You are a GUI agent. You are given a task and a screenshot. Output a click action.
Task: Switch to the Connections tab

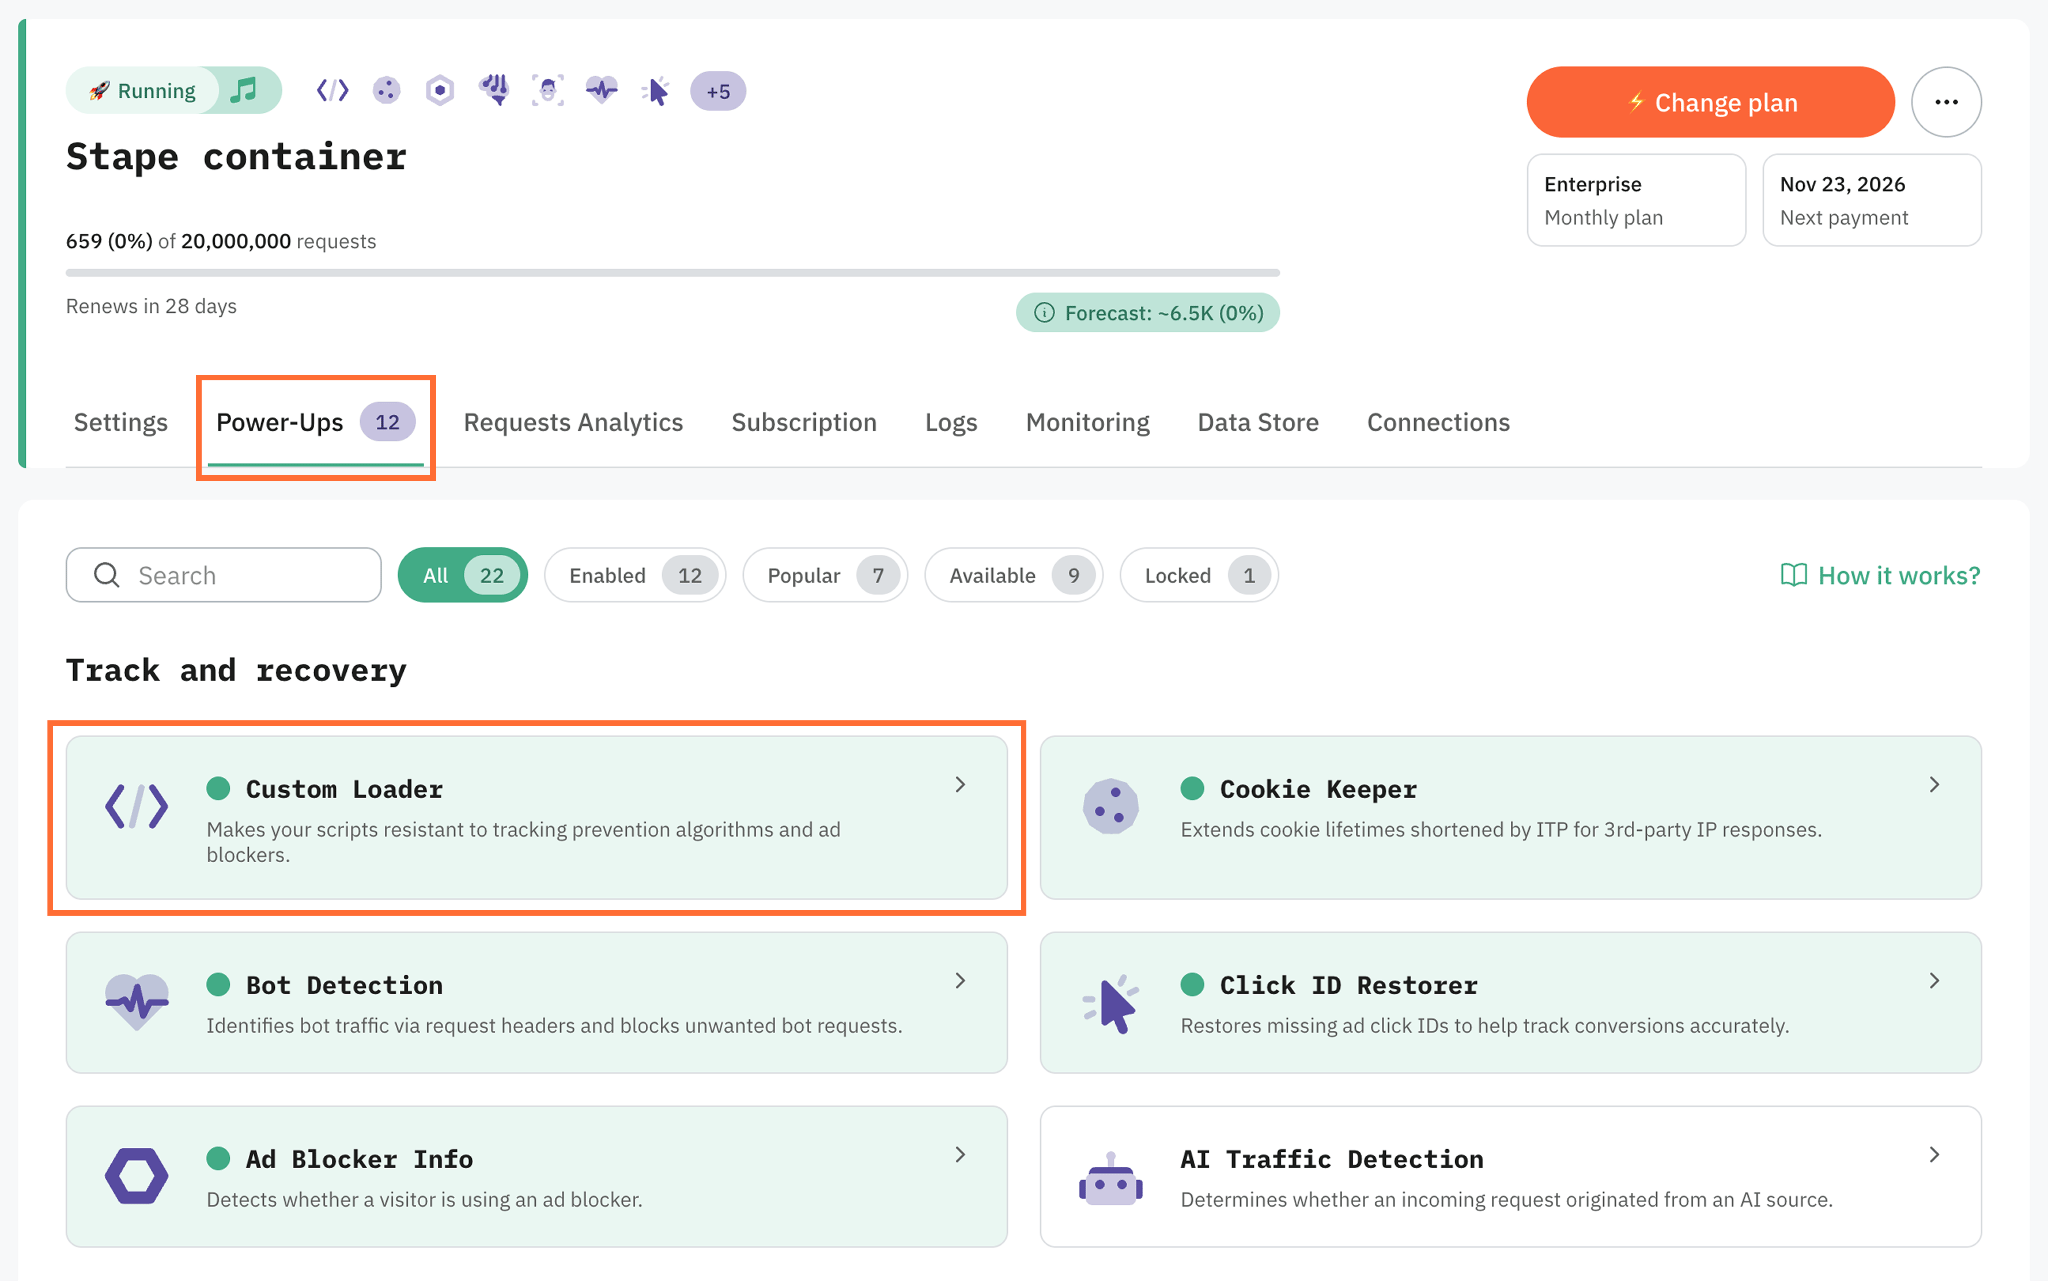[x=1438, y=422]
